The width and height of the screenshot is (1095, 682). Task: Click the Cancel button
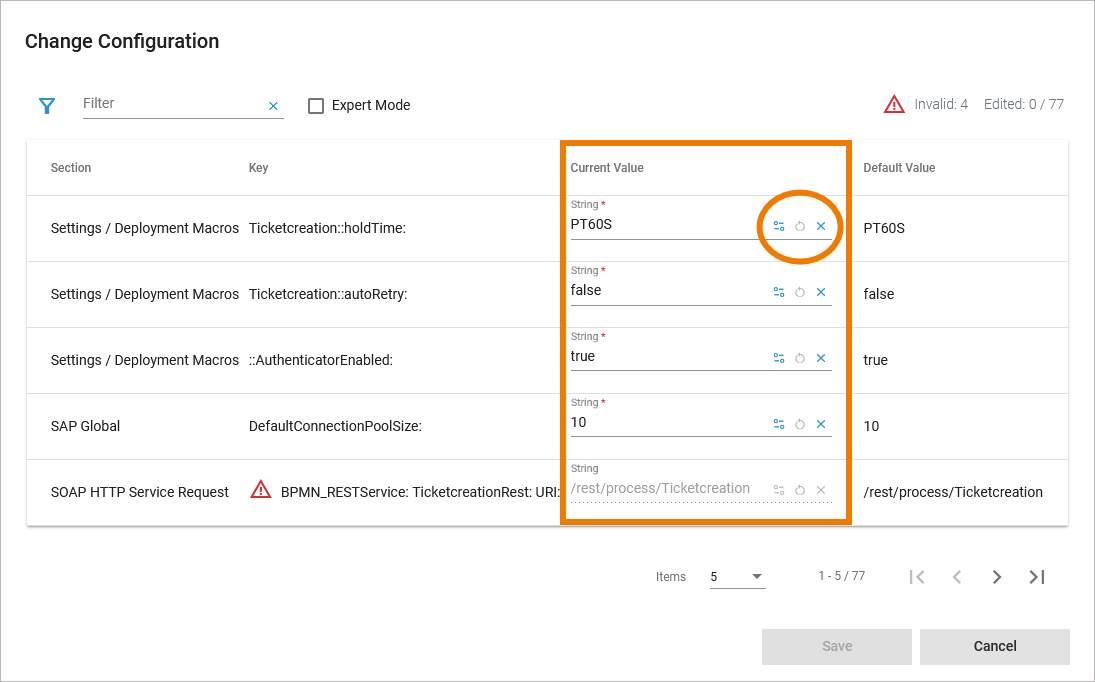pyautogui.click(x=994, y=646)
